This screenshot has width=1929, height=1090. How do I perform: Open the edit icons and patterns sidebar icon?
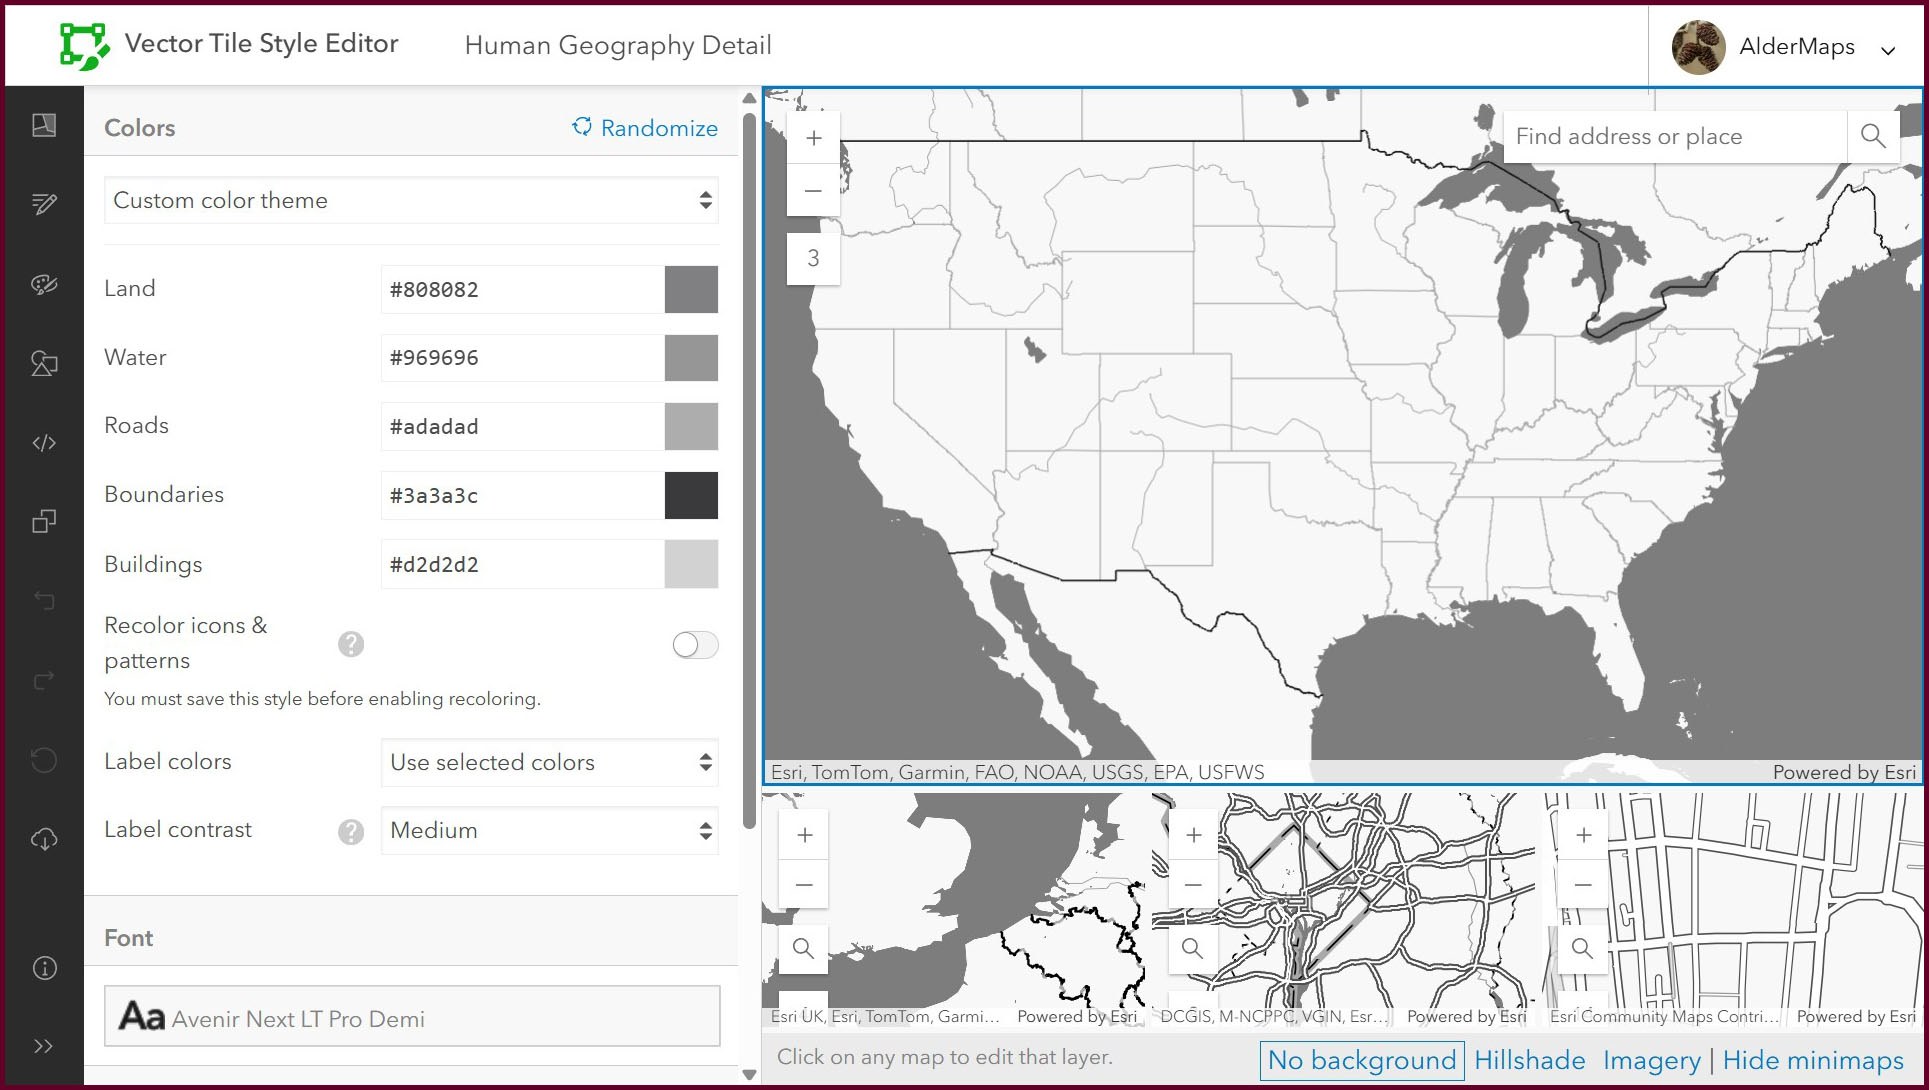click(x=44, y=363)
